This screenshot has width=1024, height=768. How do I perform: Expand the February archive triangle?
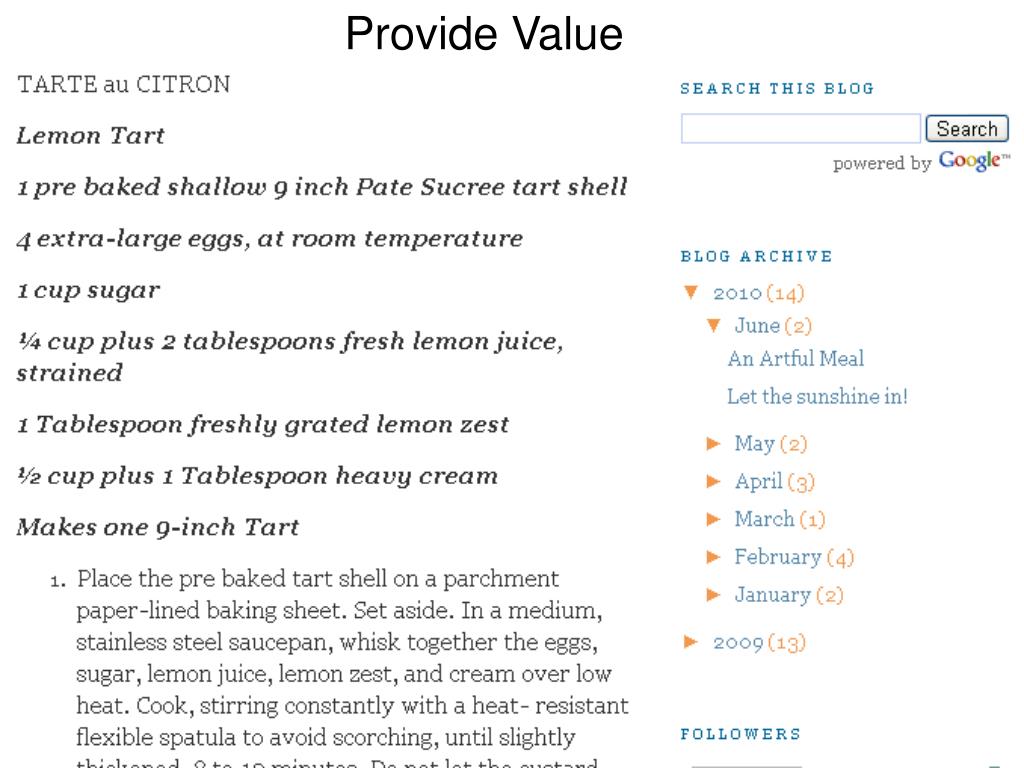coord(713,557)
